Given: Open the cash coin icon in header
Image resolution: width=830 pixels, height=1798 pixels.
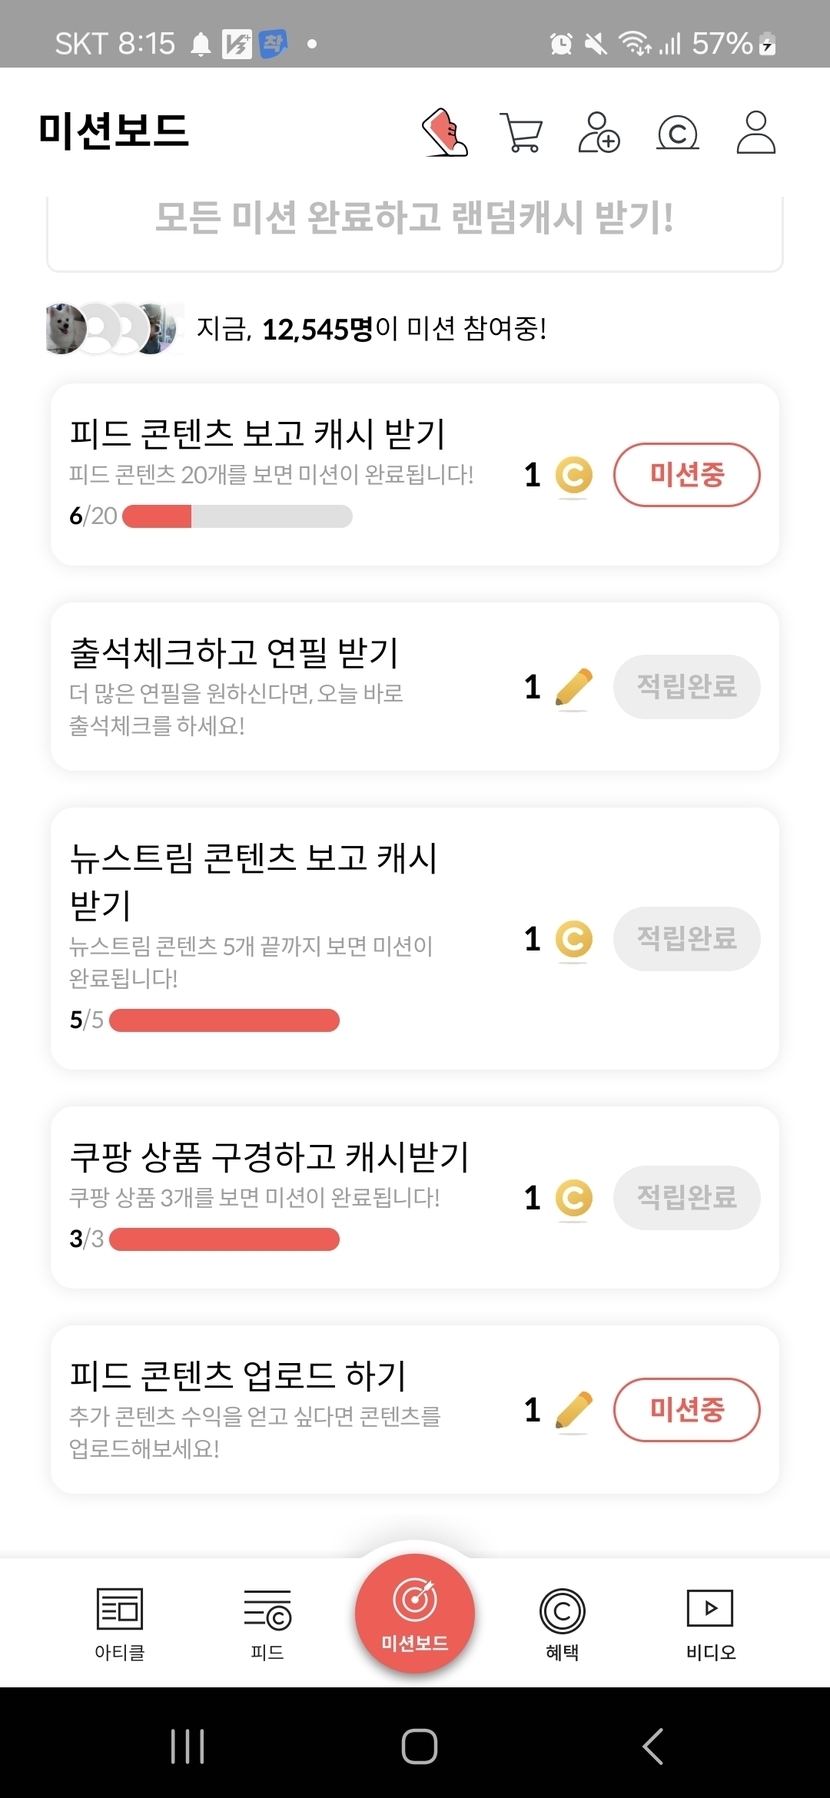Looking at the screenshot, I should click(677, 132).
